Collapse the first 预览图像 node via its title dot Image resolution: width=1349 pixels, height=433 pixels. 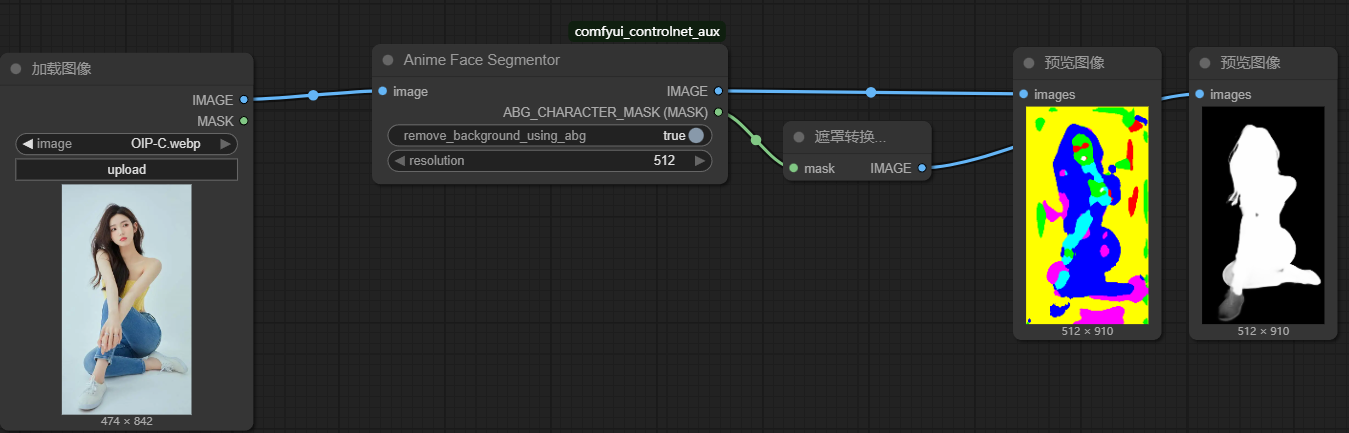click(1029, 63)
